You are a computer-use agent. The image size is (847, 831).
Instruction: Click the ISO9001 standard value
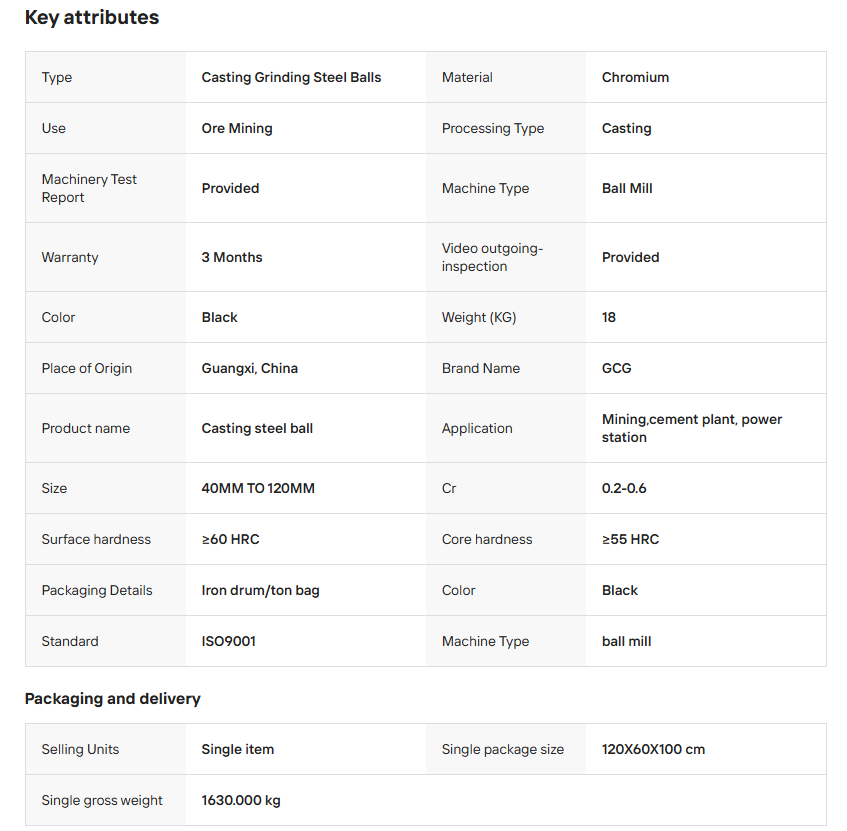[x=228, y=641]
